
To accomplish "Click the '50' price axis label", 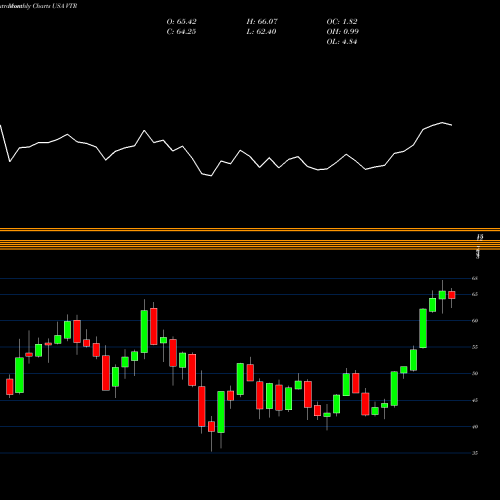I will (x=475, y=373).
